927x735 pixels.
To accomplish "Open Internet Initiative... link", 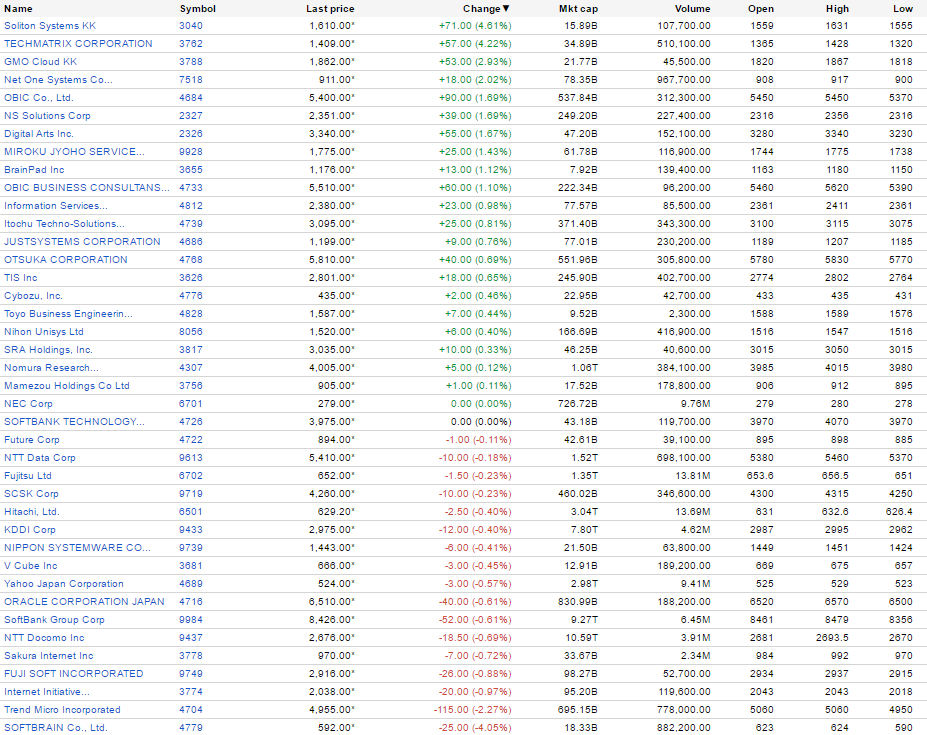I will pos(47,692).
